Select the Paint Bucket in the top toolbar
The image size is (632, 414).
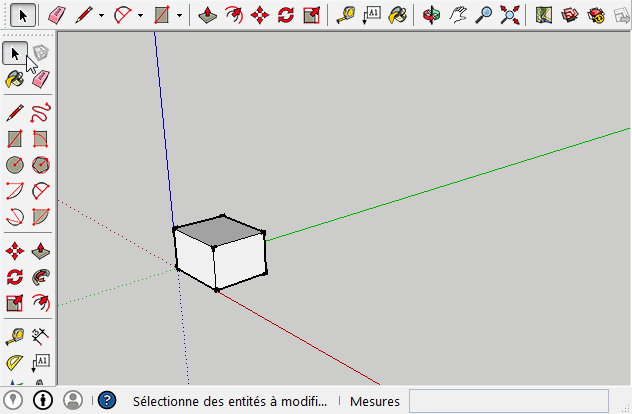click(x=397, y=15)
